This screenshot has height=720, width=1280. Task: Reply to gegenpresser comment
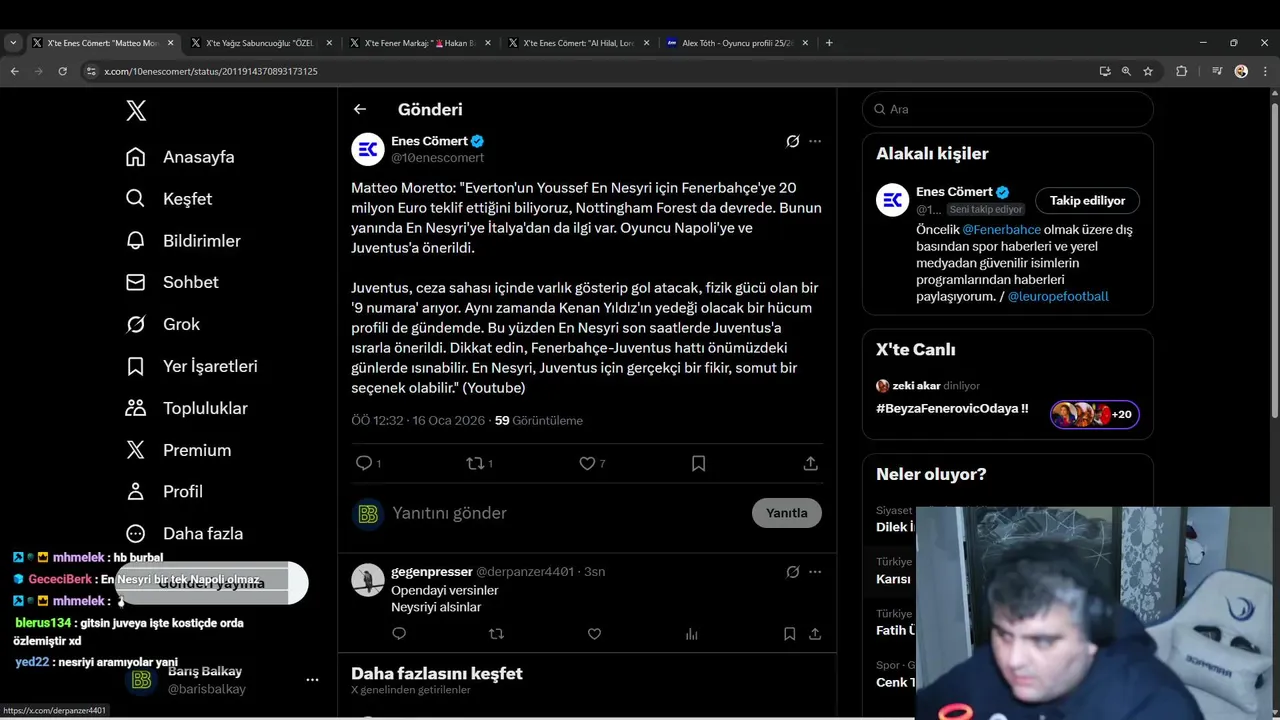[399, 634]
